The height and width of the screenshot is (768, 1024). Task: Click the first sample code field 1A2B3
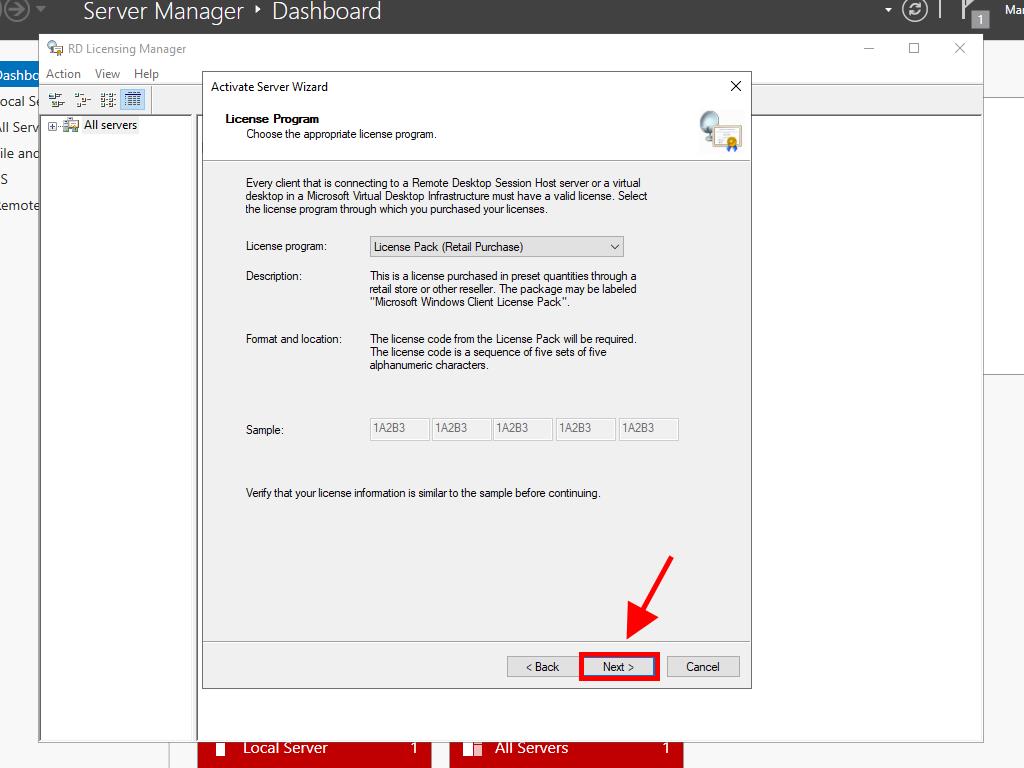click(x=399, y=429)
